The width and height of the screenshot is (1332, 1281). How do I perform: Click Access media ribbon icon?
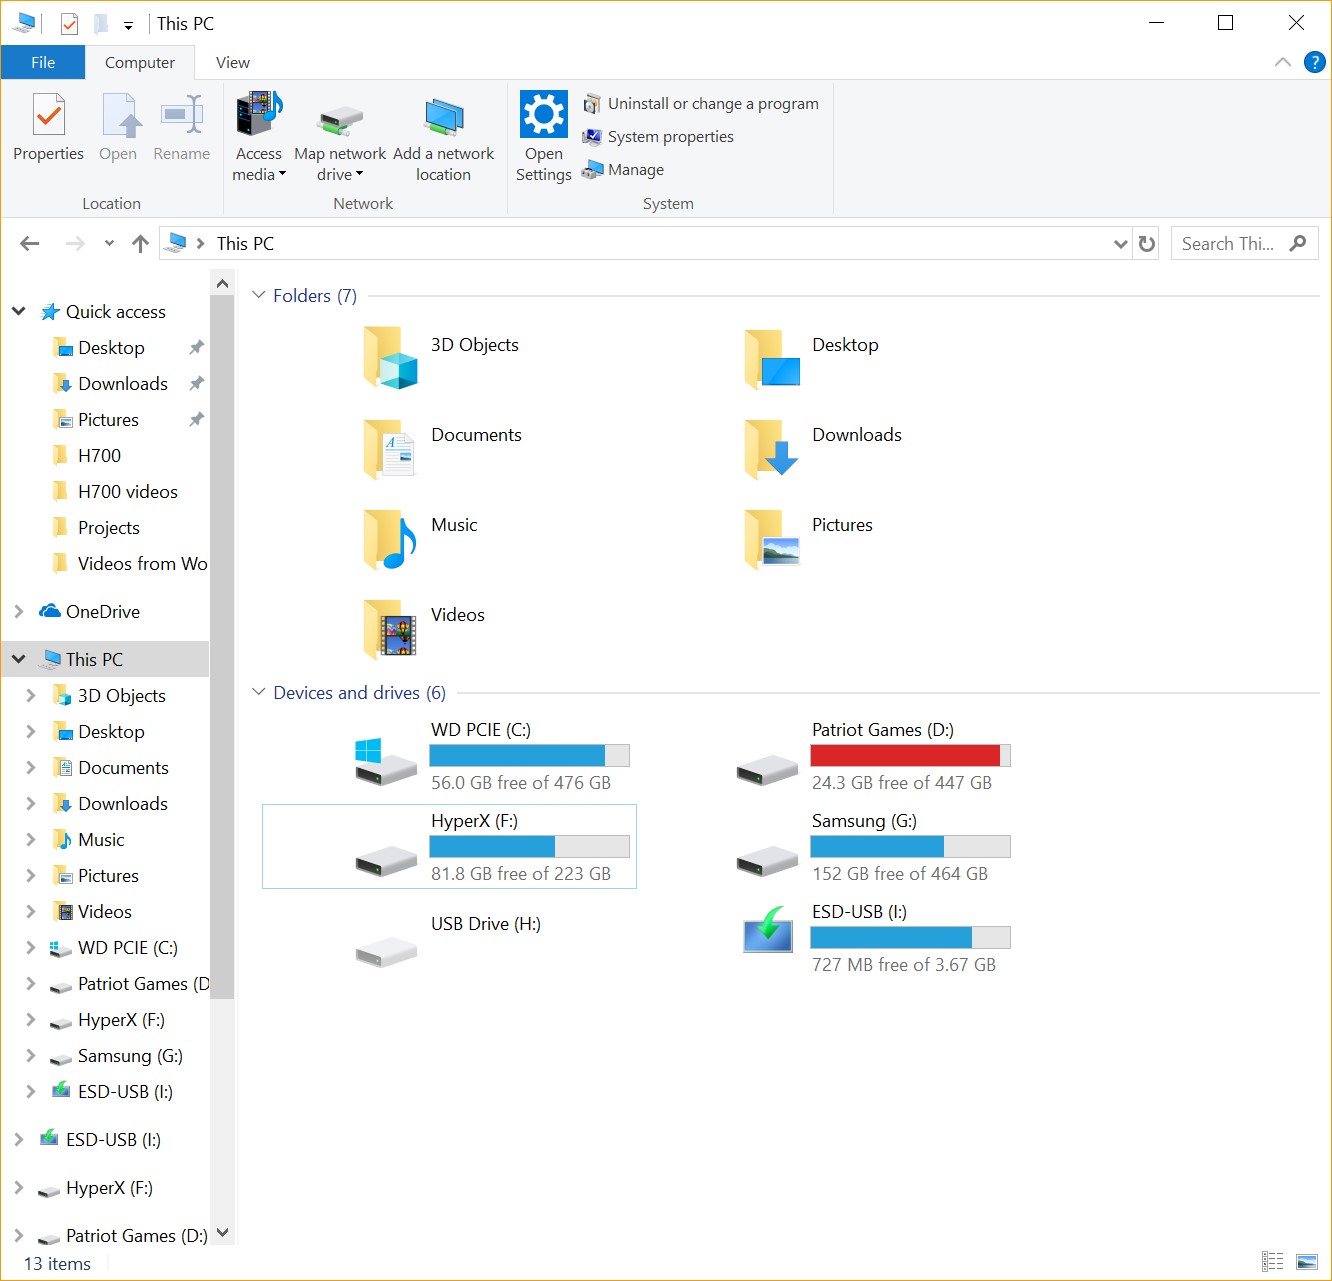click(259, 116)
